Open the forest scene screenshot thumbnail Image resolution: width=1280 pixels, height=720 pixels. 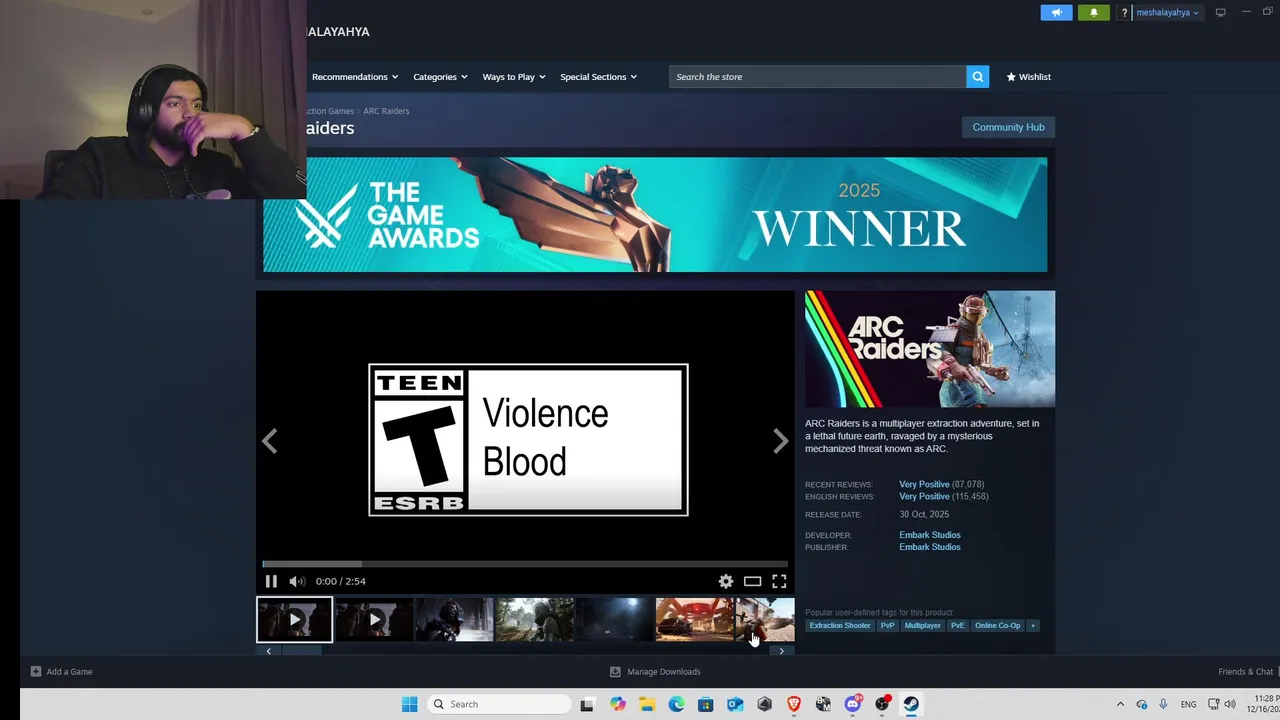(x=534, y=620)
